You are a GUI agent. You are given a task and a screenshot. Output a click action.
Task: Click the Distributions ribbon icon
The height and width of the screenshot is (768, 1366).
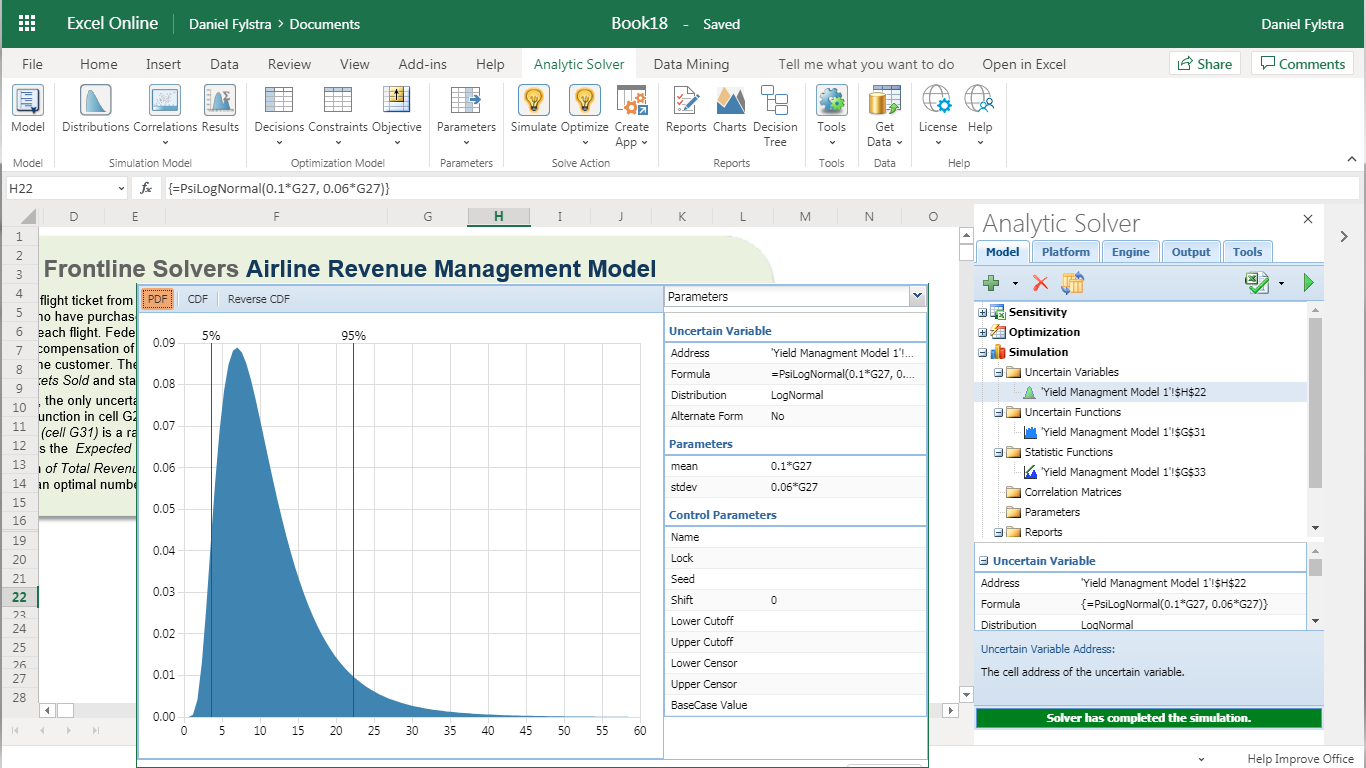tap(95, 102)
